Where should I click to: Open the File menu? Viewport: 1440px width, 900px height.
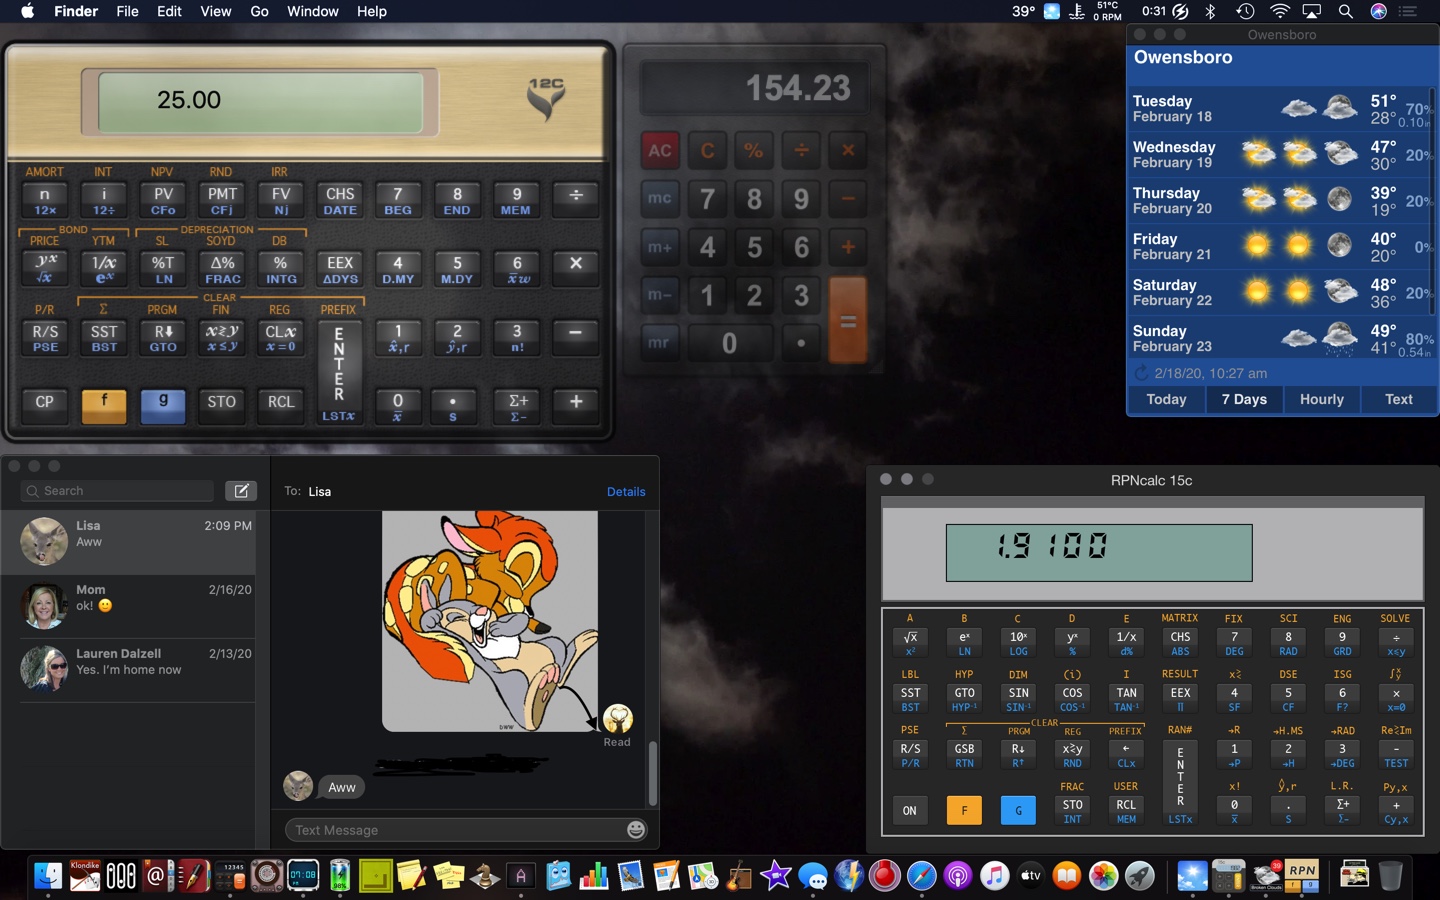coord(127,11)
